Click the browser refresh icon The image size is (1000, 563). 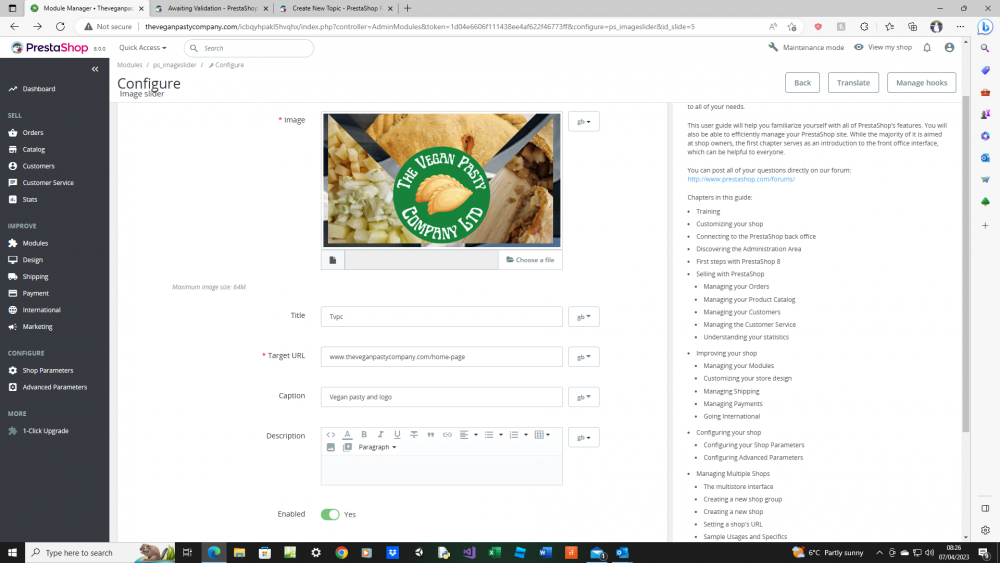[60, 26]
